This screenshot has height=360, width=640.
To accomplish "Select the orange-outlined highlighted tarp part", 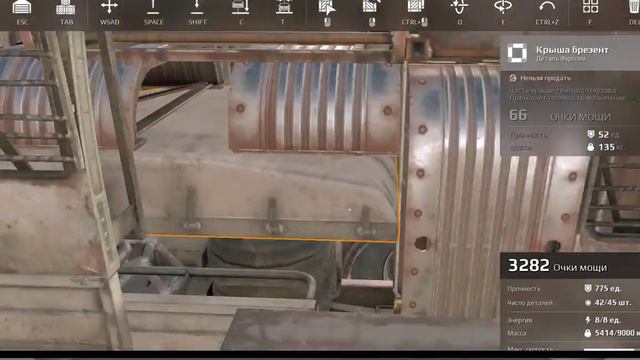I will (x=269, y=196).
